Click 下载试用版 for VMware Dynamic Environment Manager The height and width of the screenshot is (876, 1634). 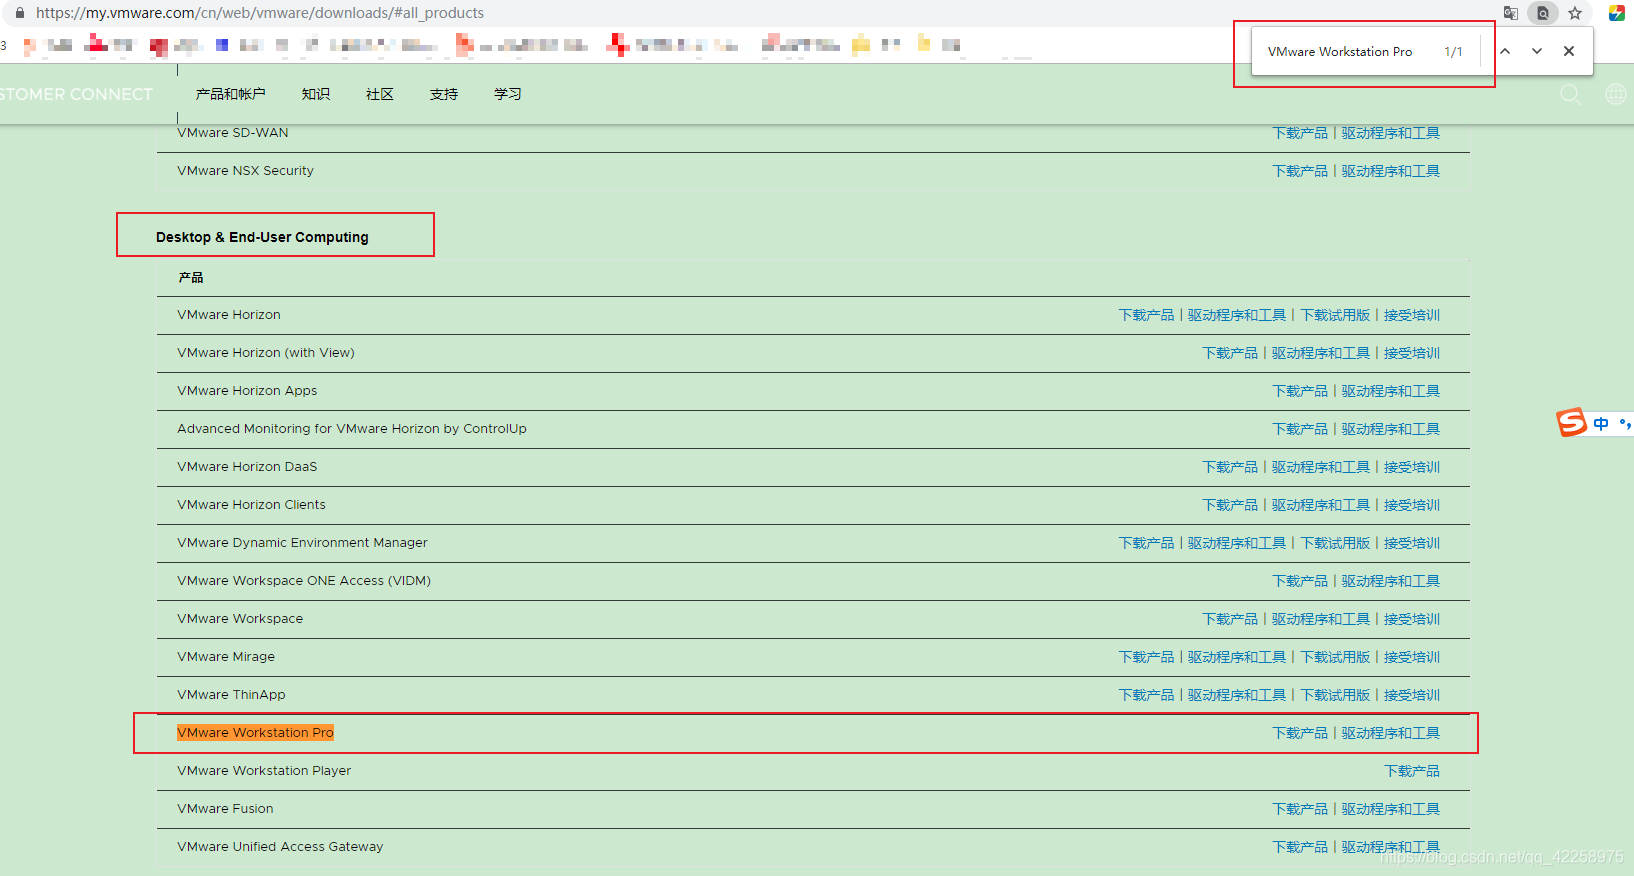(x=1335, y=543)
